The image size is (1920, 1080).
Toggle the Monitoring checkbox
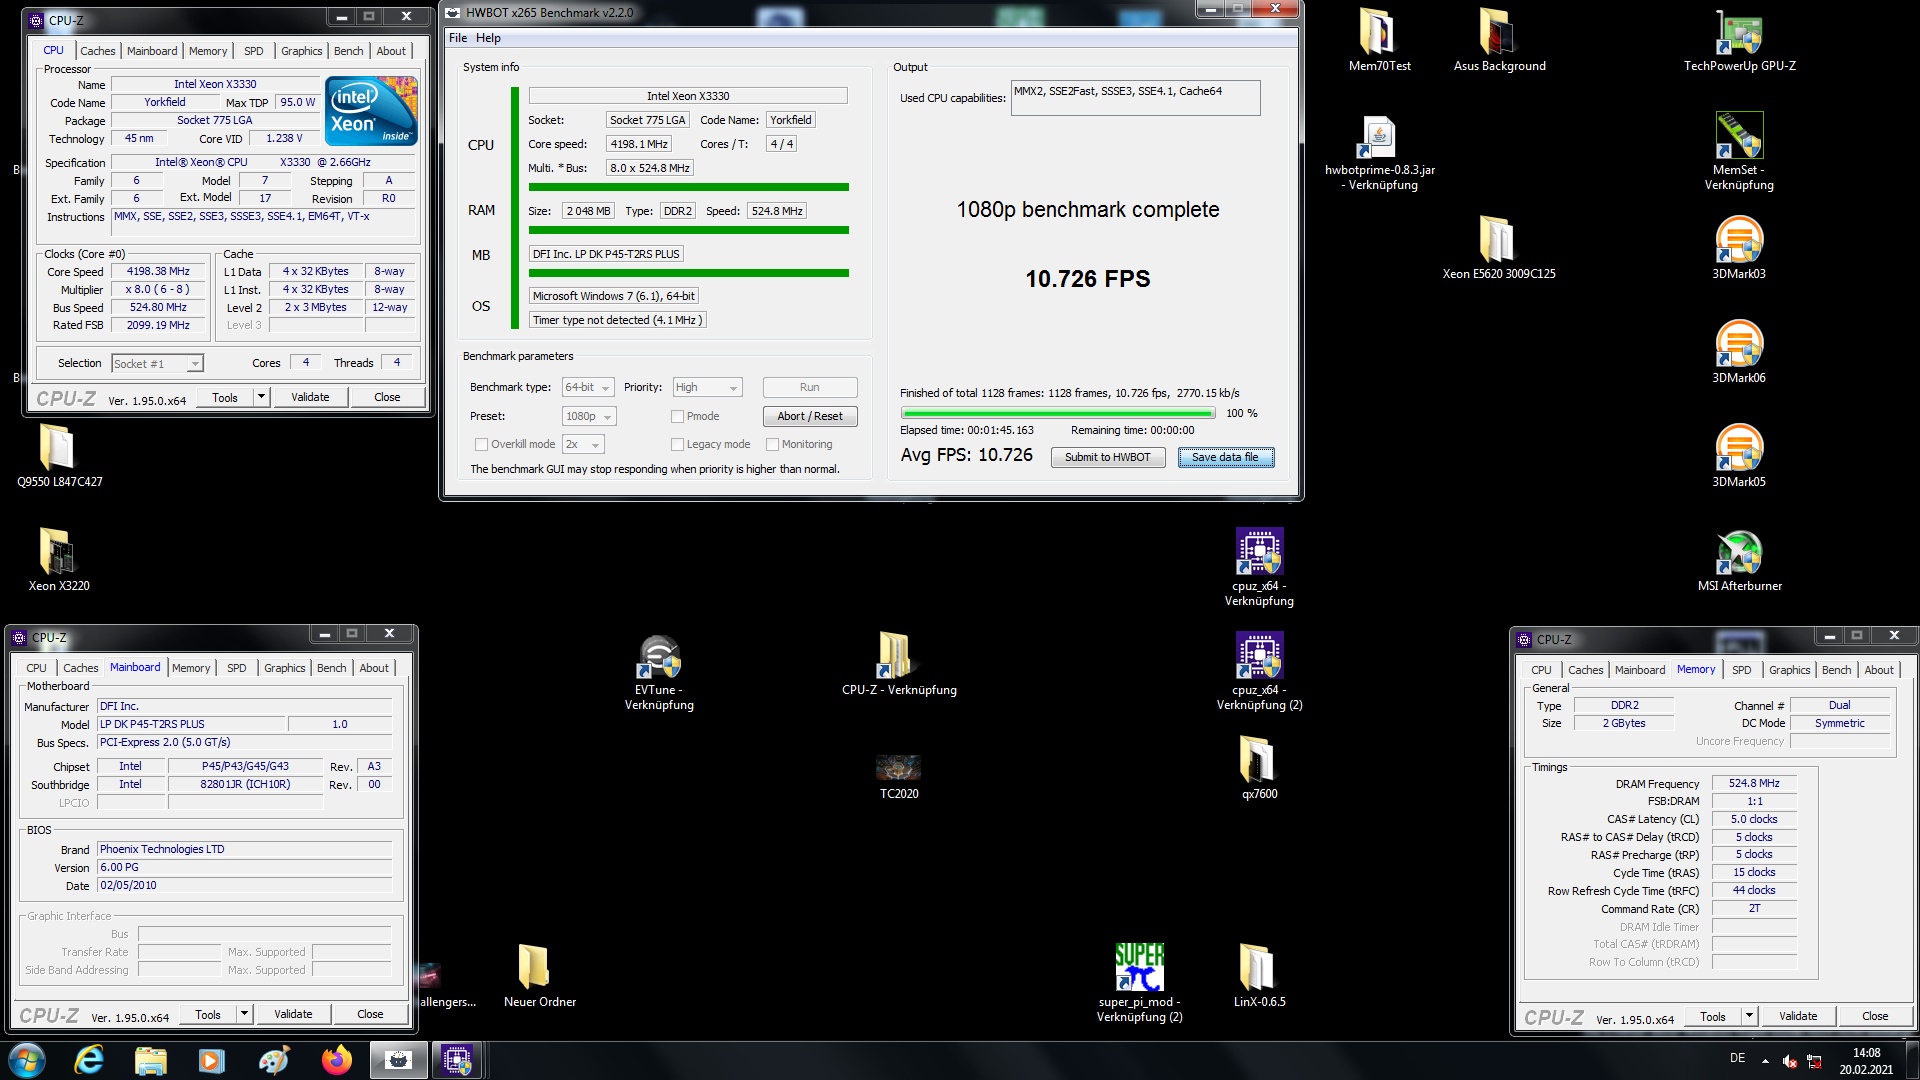coord(772,444)
